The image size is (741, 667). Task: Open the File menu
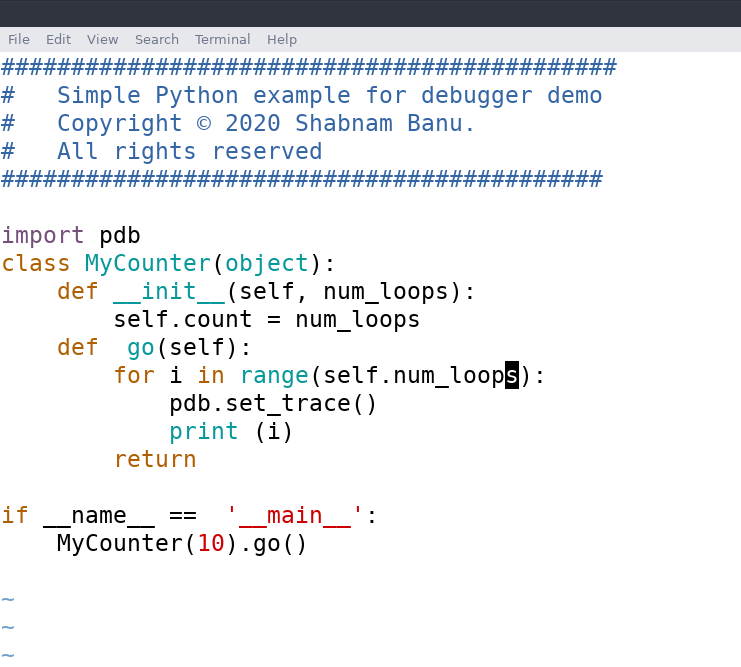coord(19,39)
